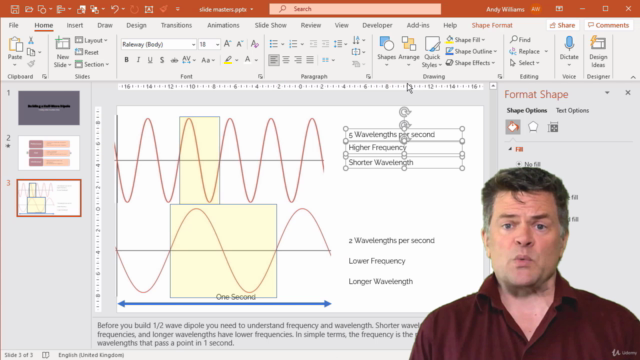Viewport: 640px width, 360px height.
Task: Open the File menu
Action: tap(13, 25)
